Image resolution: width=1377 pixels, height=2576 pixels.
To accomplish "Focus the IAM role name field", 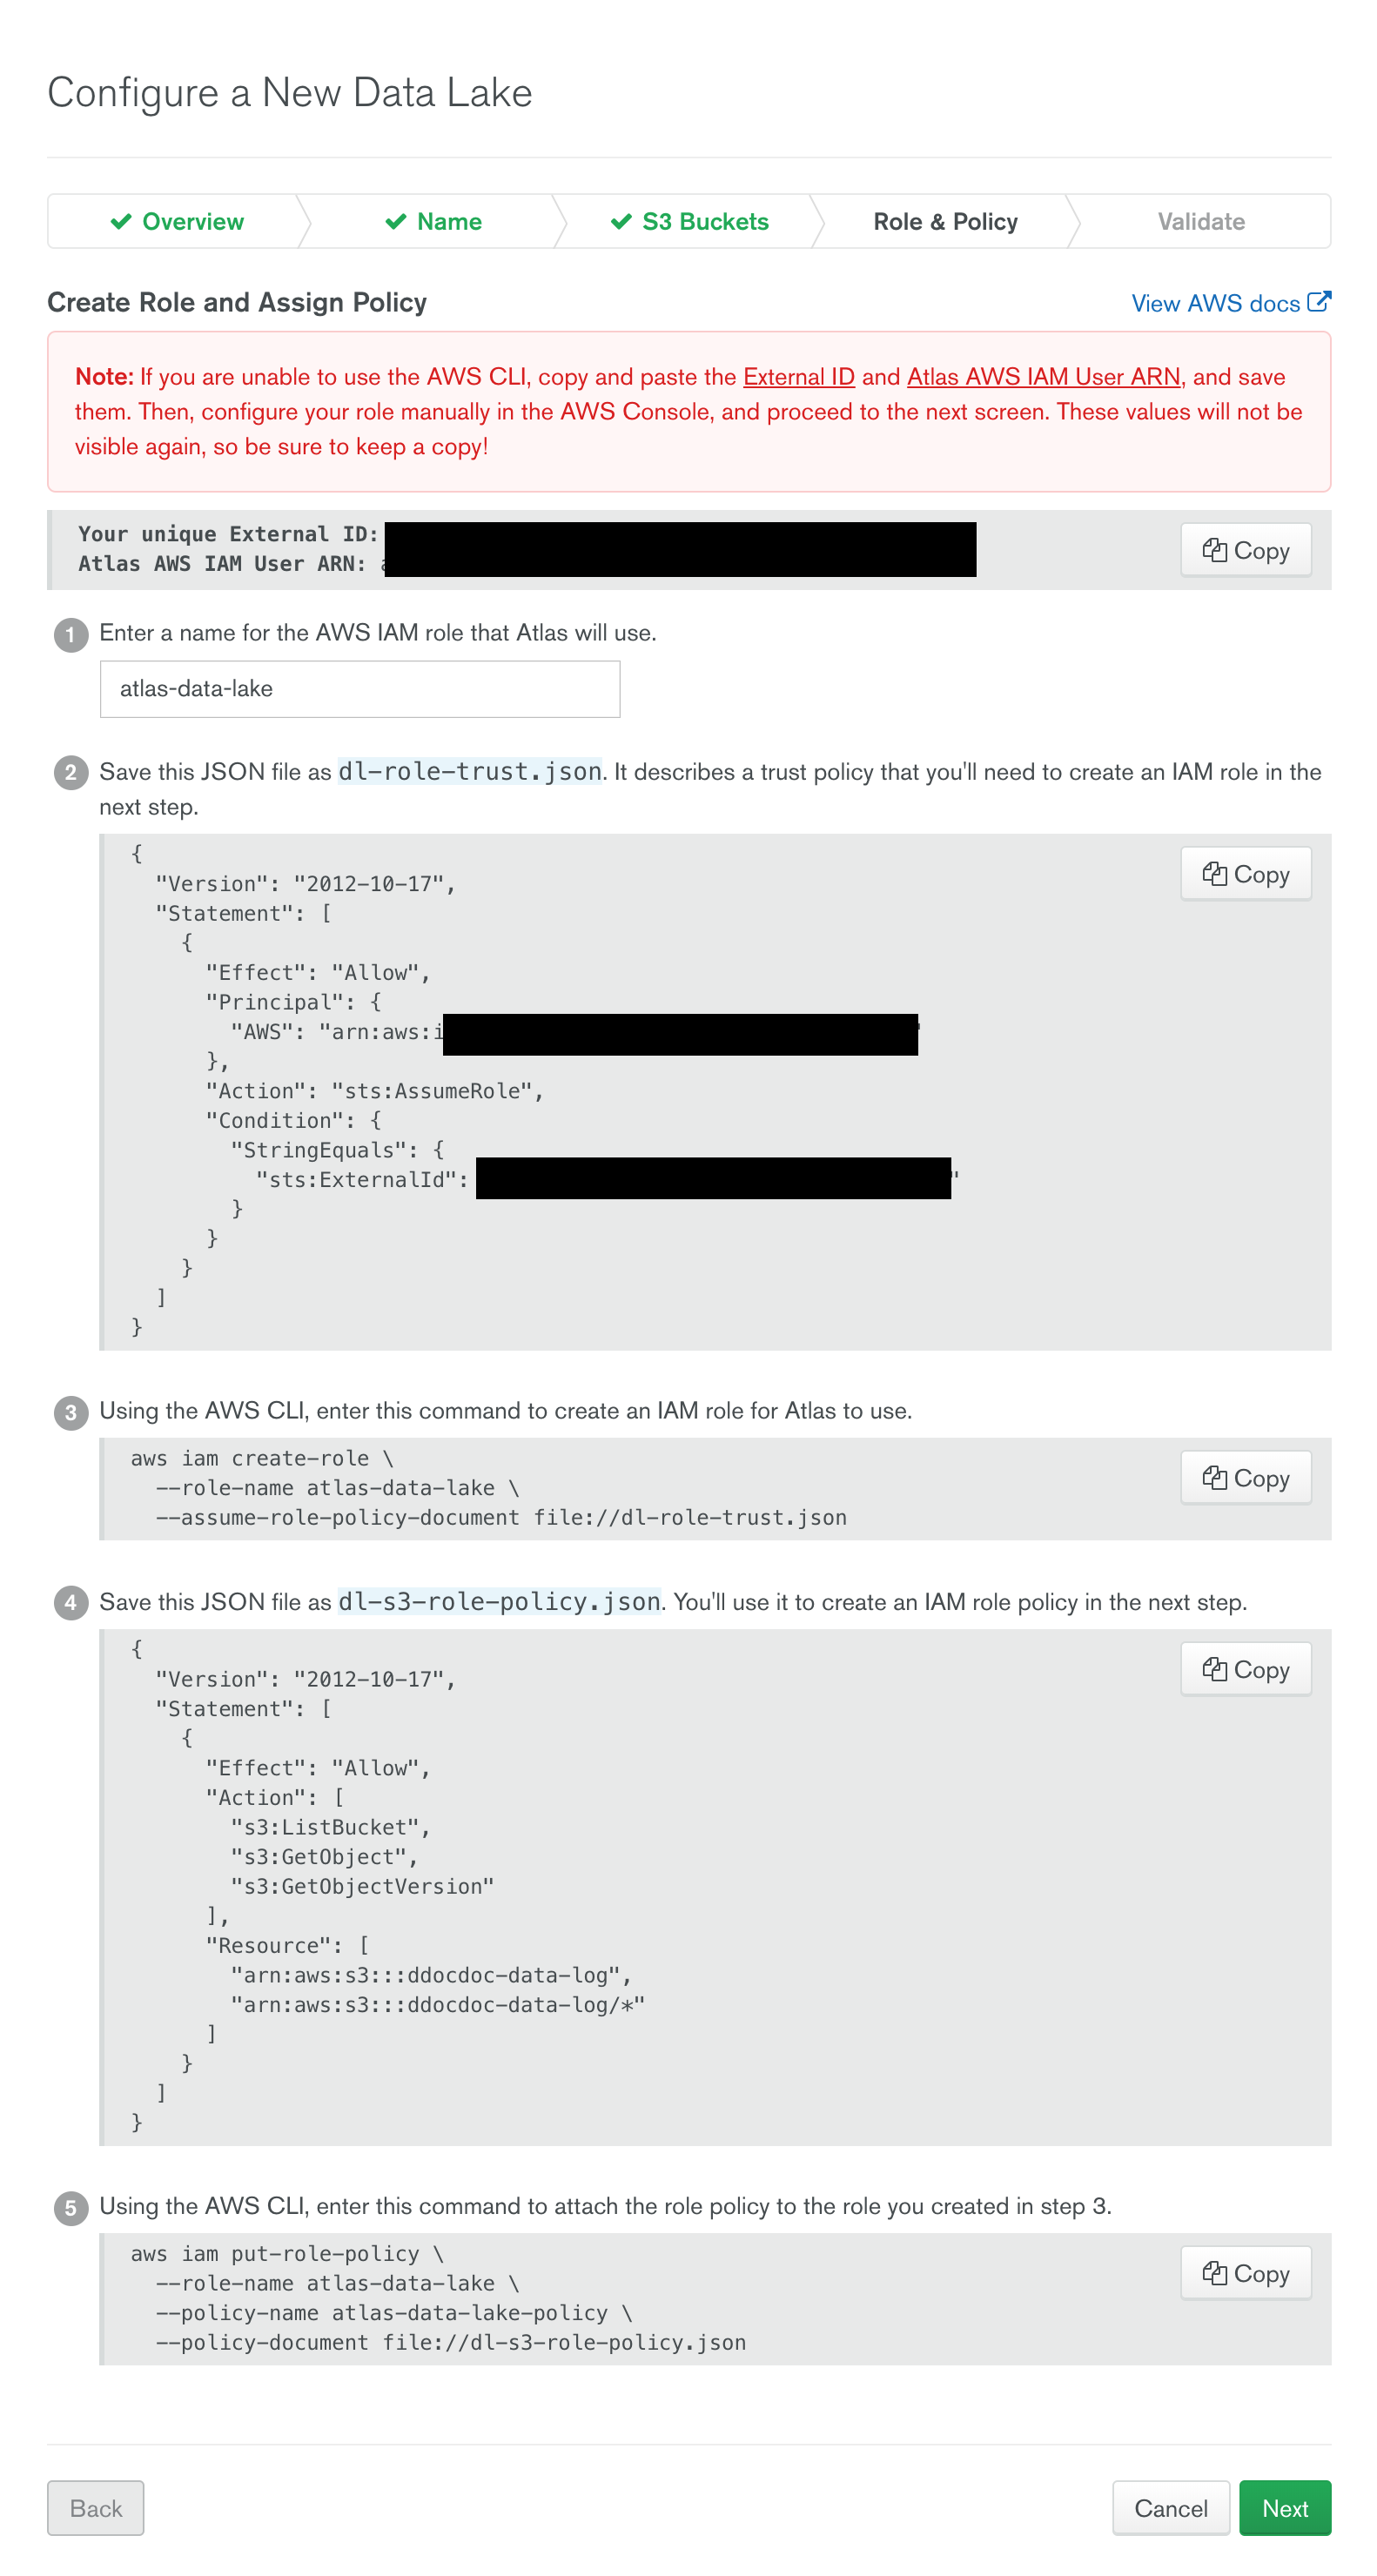I will (x=360, y=689).
